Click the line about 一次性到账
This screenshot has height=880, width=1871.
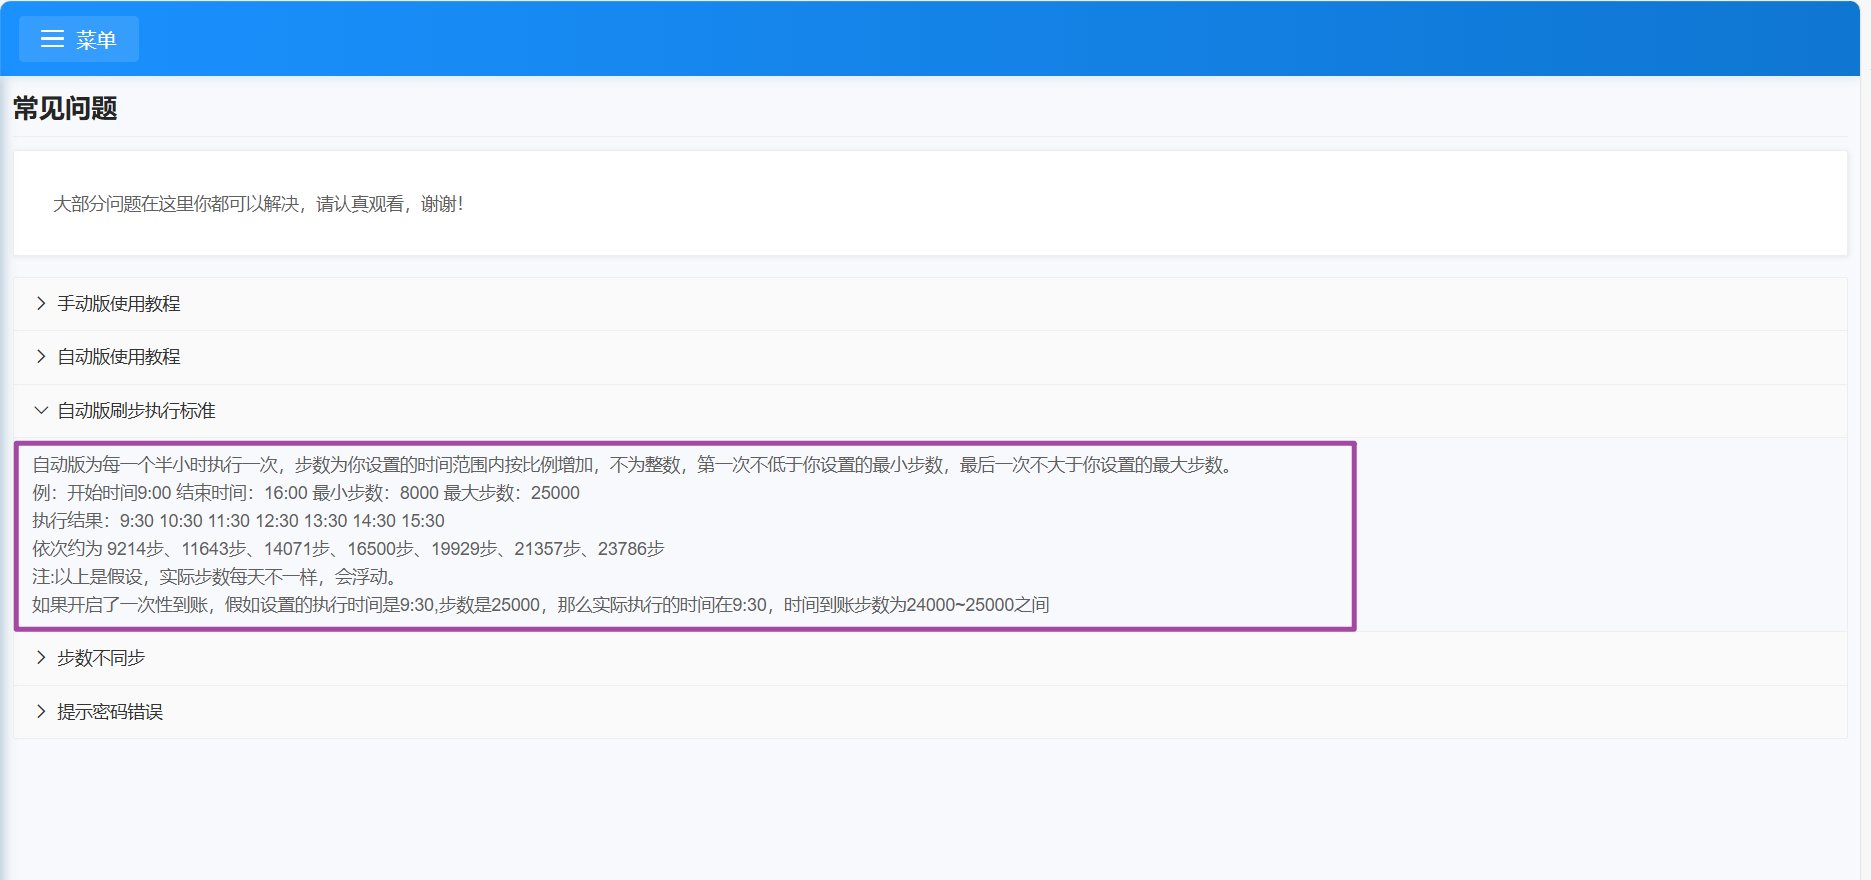tap(540, 605)
